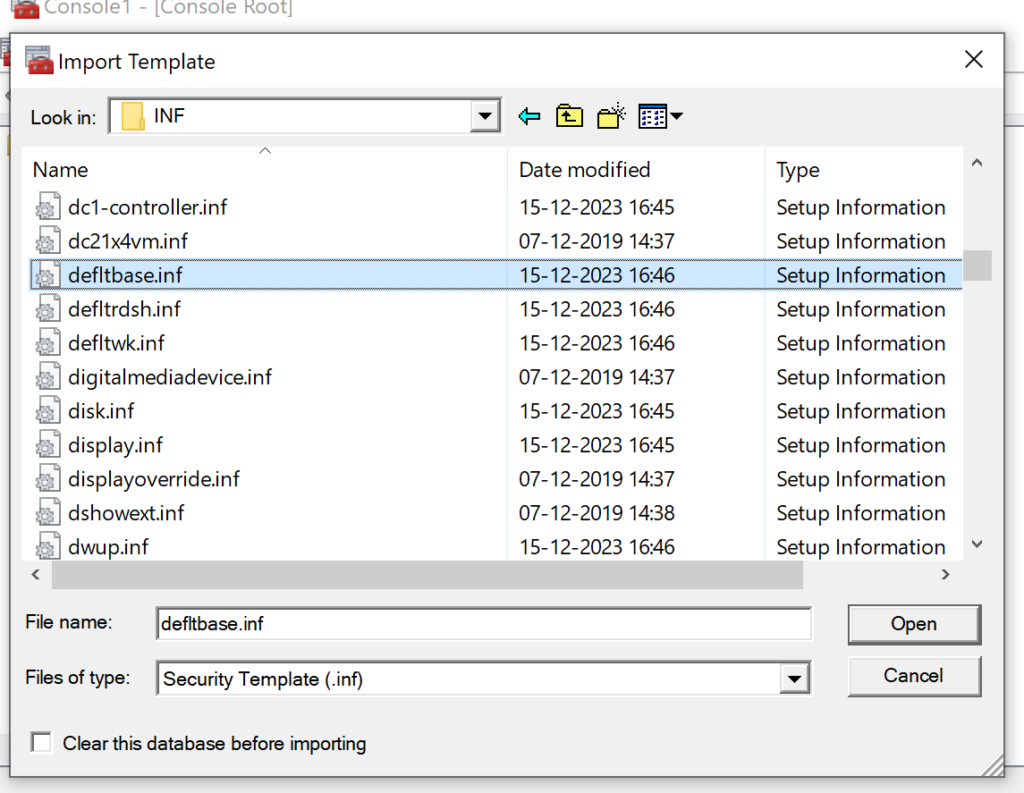The height and width of the screenshot is (793, 1024).
Task: Open the View menu icon
Action: tap(660, 117)
